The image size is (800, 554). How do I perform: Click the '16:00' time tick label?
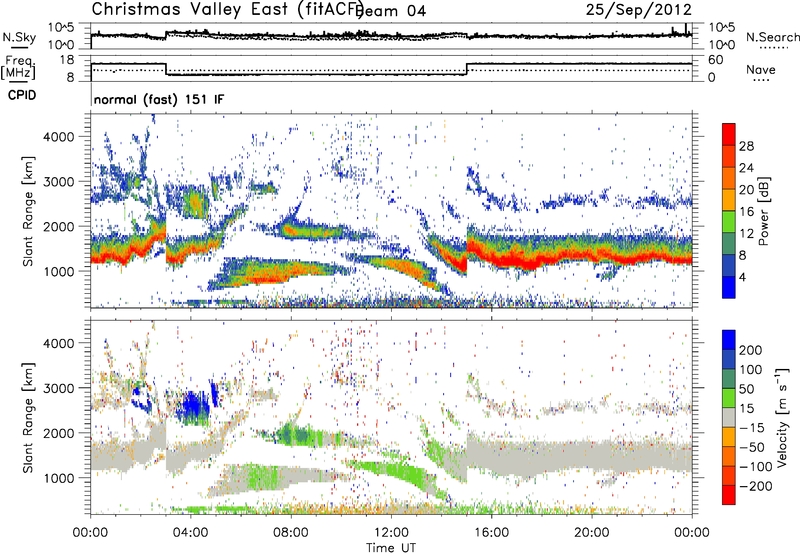491,533
